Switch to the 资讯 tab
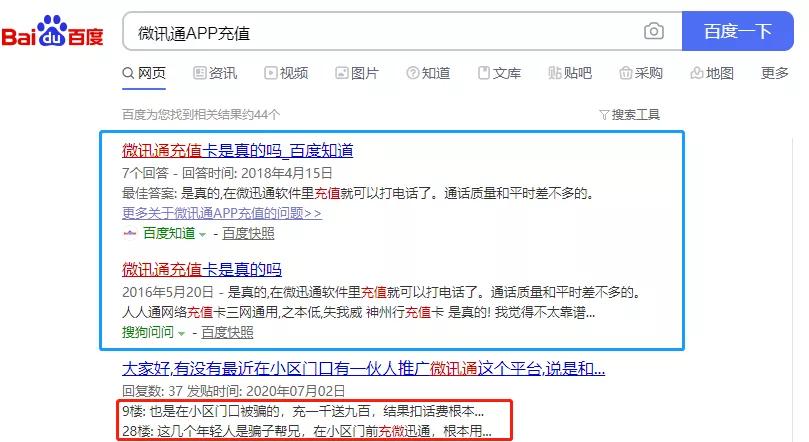Image resolution: width=809 pixels, height=442 pixels. pyautogui.click(x=215, y=73)
